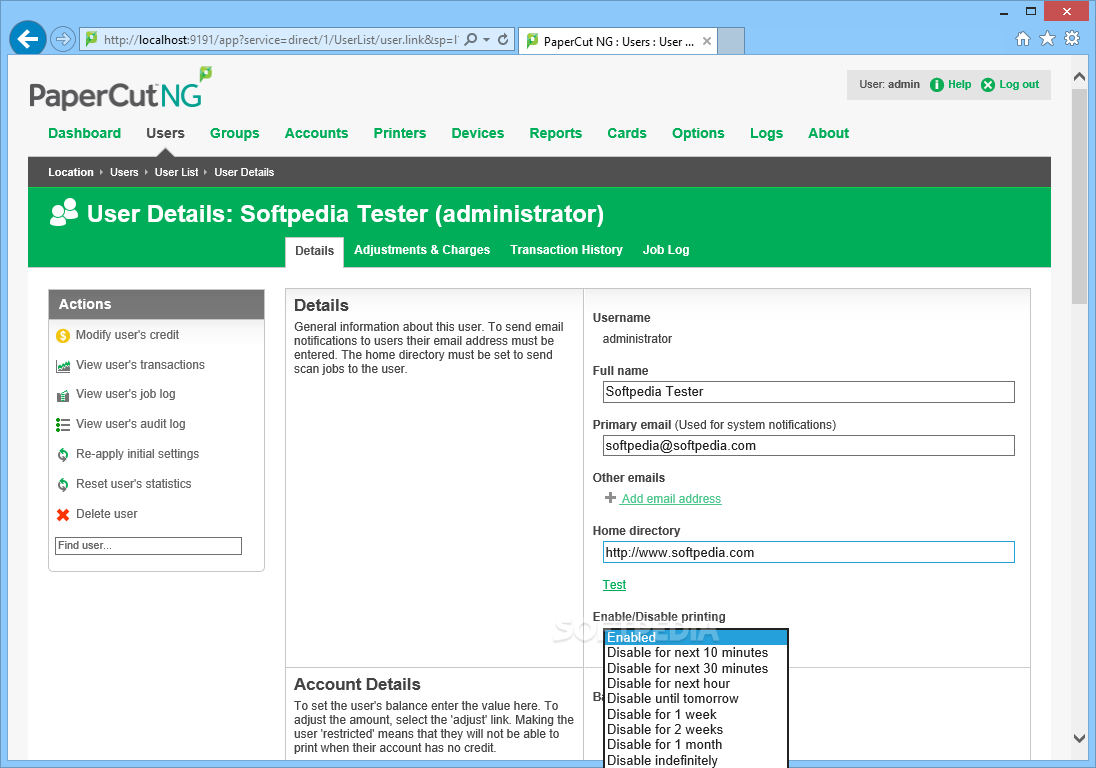
Task: Open the Groups menu
Action: (x=234, y=133)
